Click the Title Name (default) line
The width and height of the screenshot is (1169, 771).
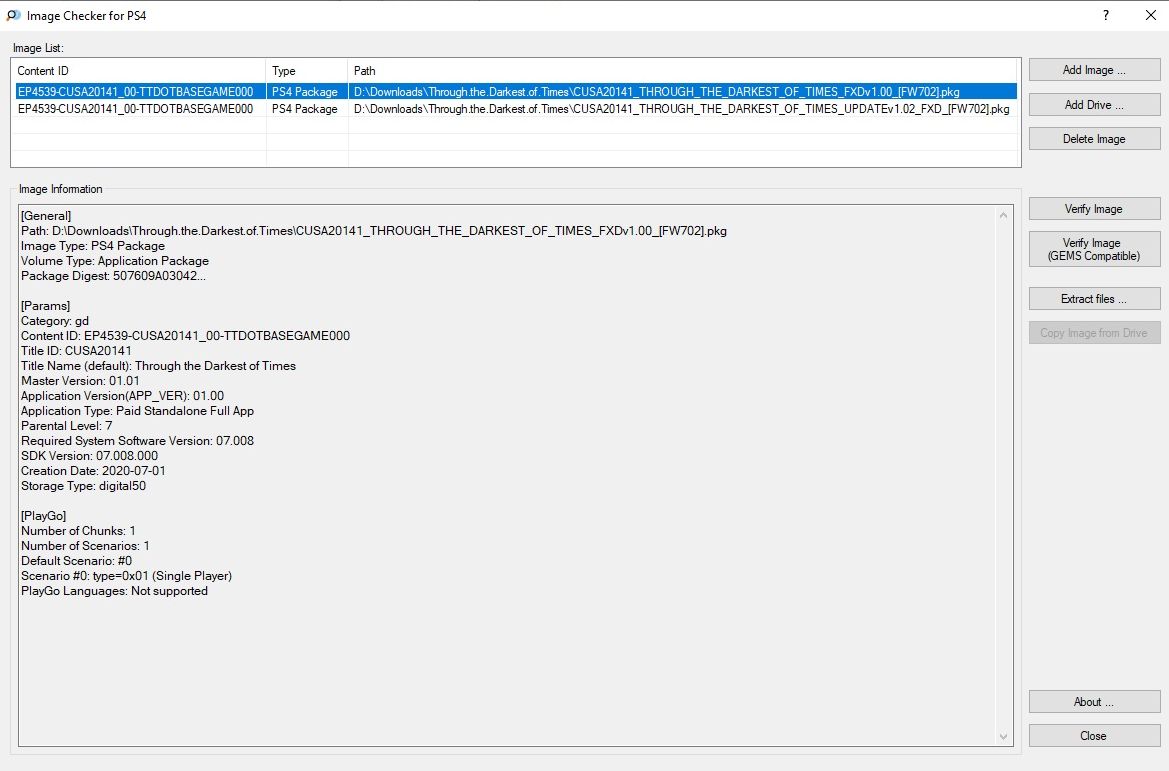tap(158, 365)
